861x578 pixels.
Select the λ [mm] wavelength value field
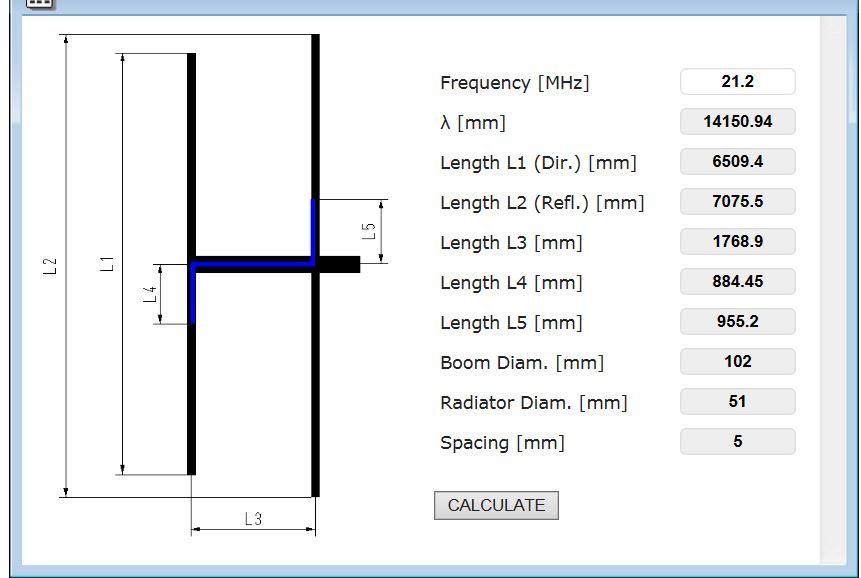point(737,122)
